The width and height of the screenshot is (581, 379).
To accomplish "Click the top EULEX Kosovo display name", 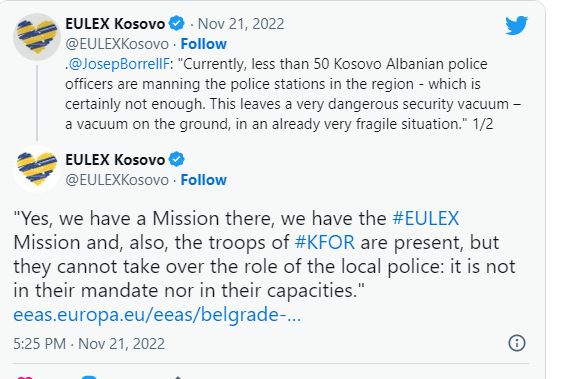I will click(x=115, y=24).
